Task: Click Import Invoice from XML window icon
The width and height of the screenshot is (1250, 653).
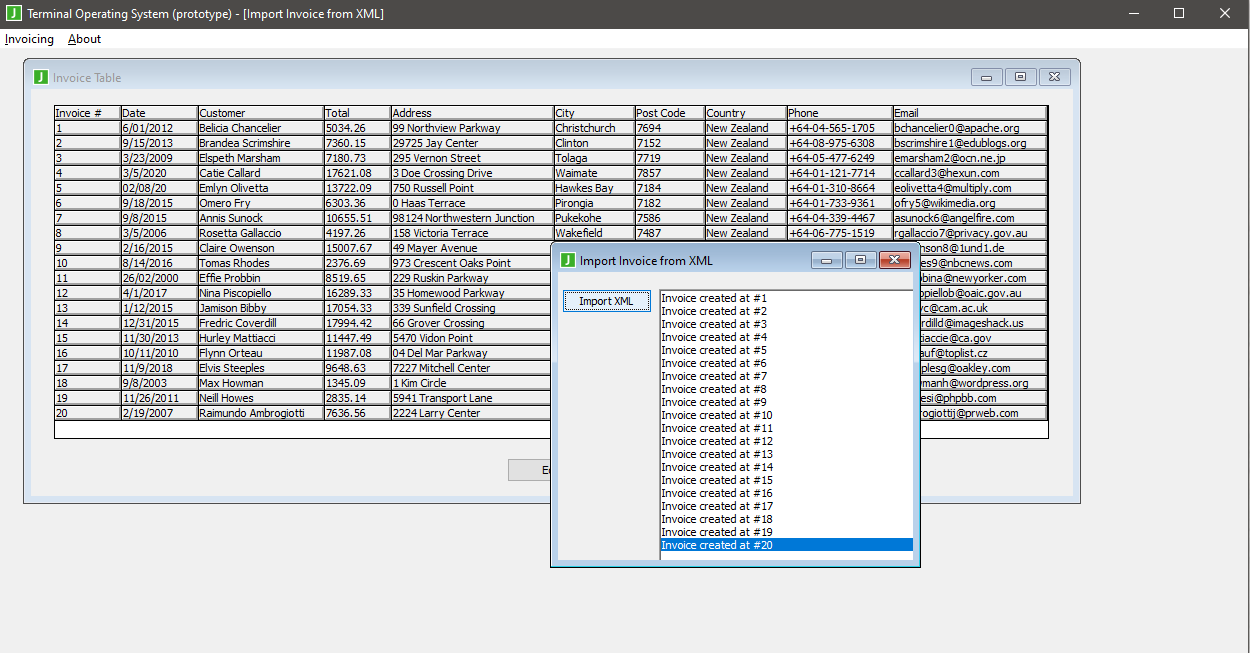Action: click(x=567, y=261)
